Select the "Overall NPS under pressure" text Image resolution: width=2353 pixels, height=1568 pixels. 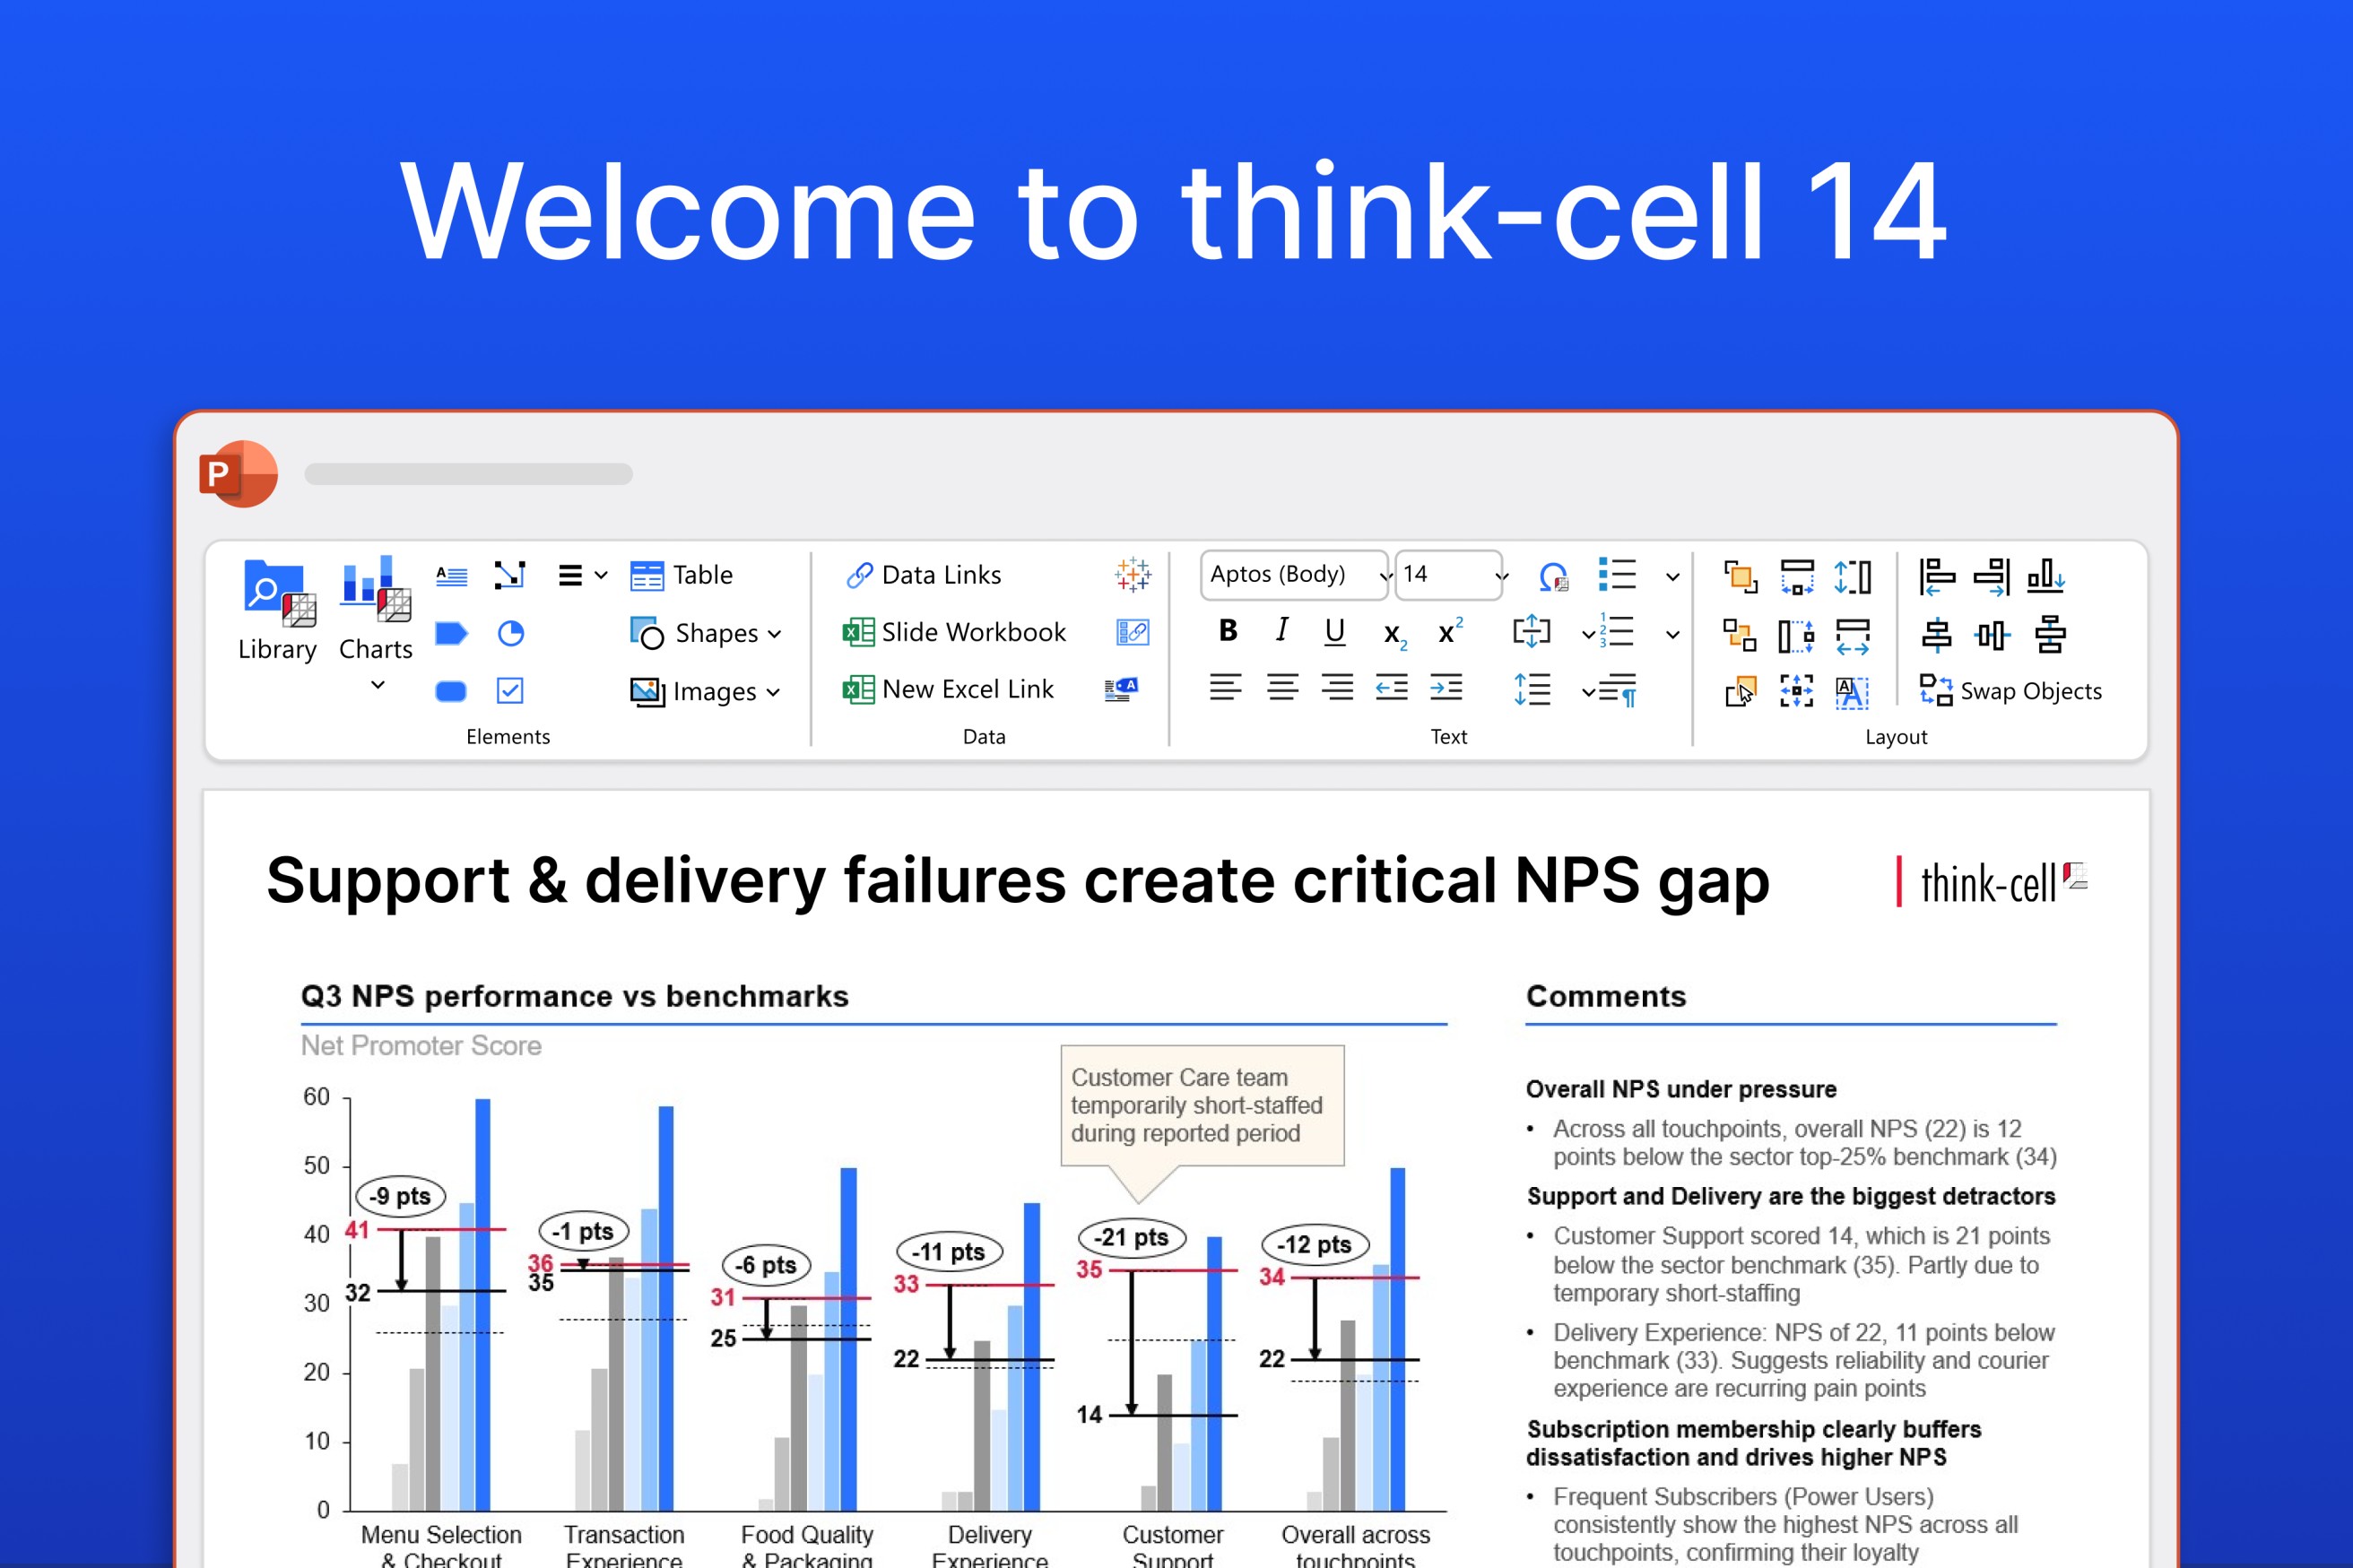point(1681,1089)
